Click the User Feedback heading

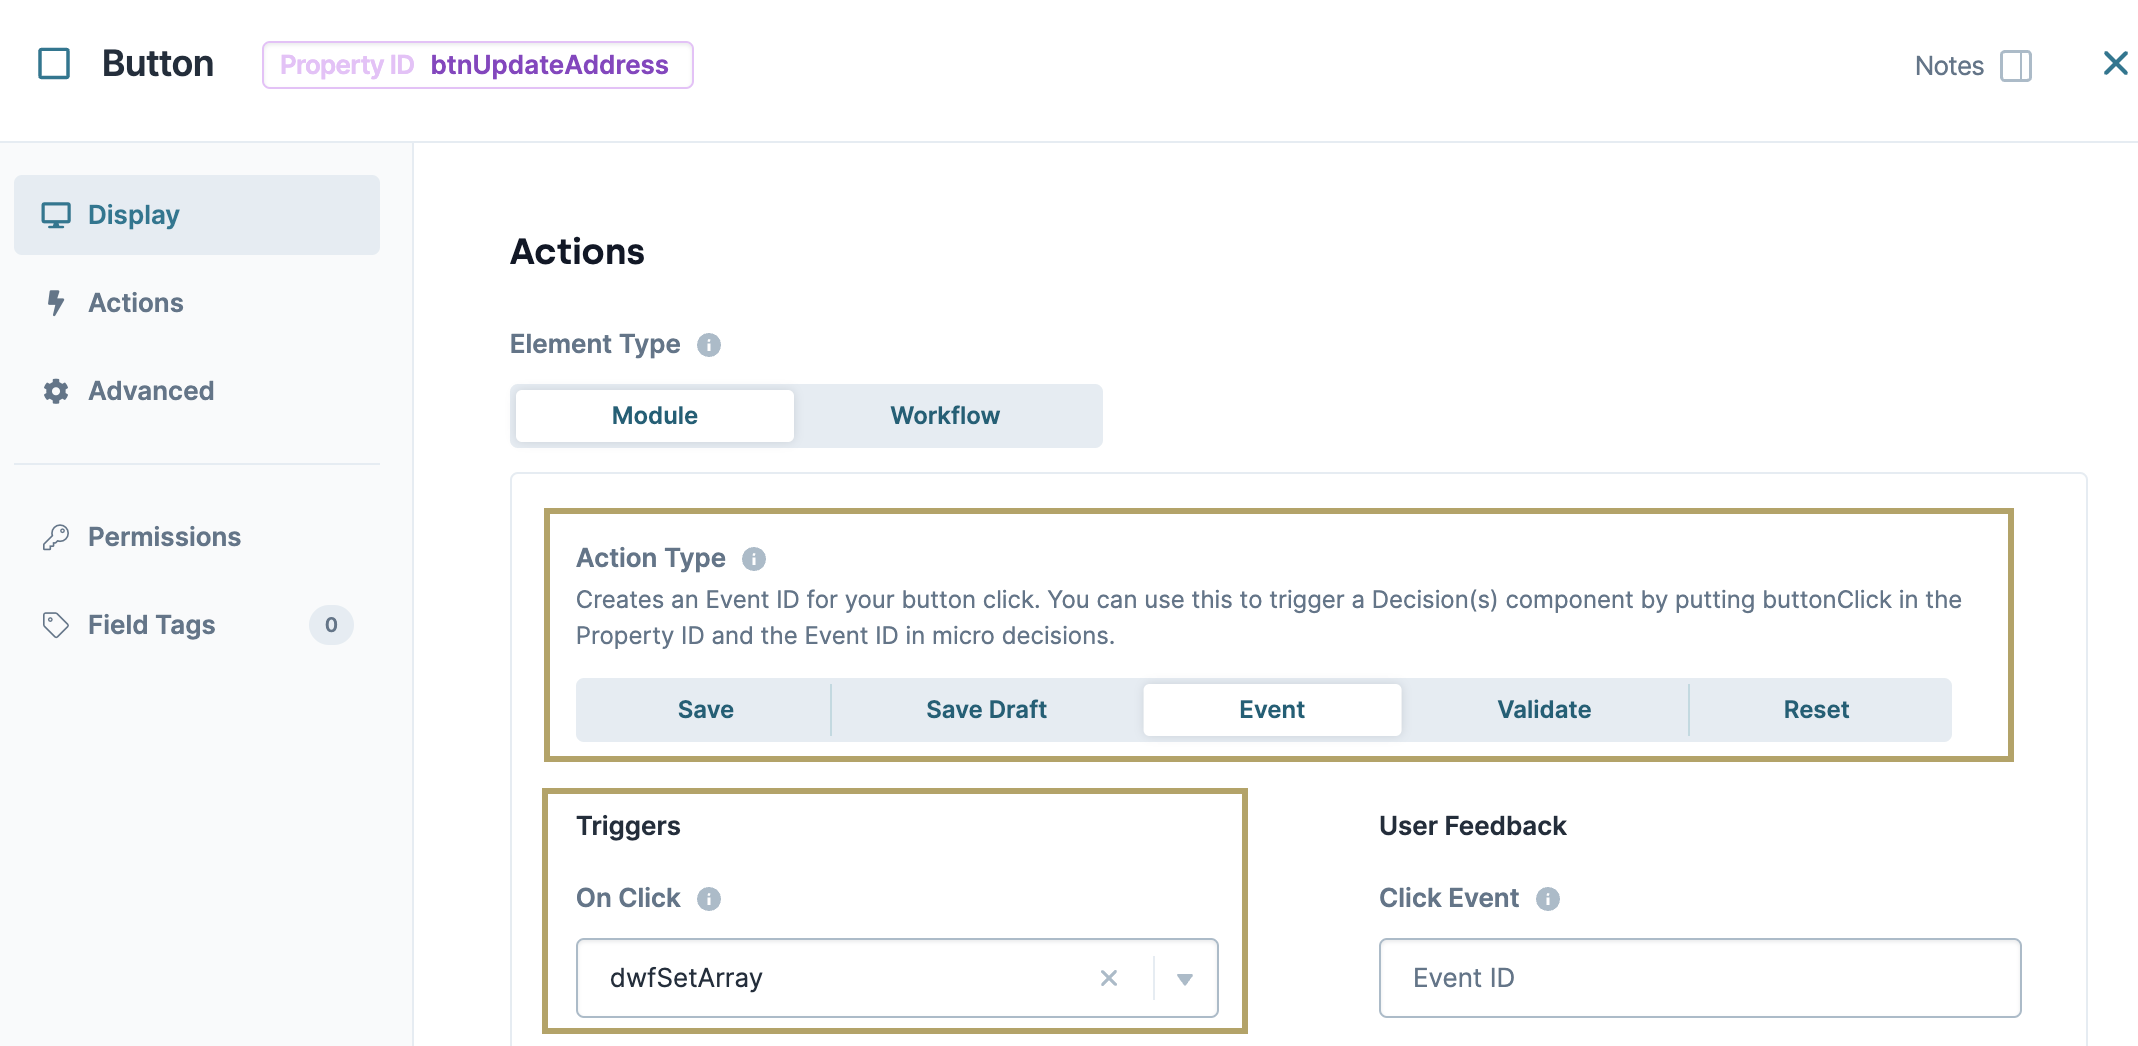1472,826
